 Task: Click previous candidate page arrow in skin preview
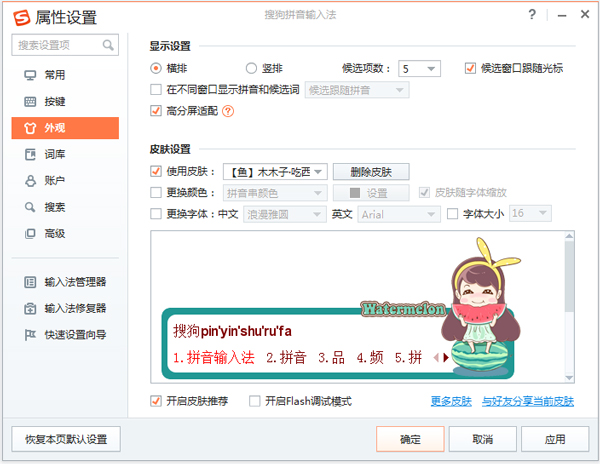(436, 358)
